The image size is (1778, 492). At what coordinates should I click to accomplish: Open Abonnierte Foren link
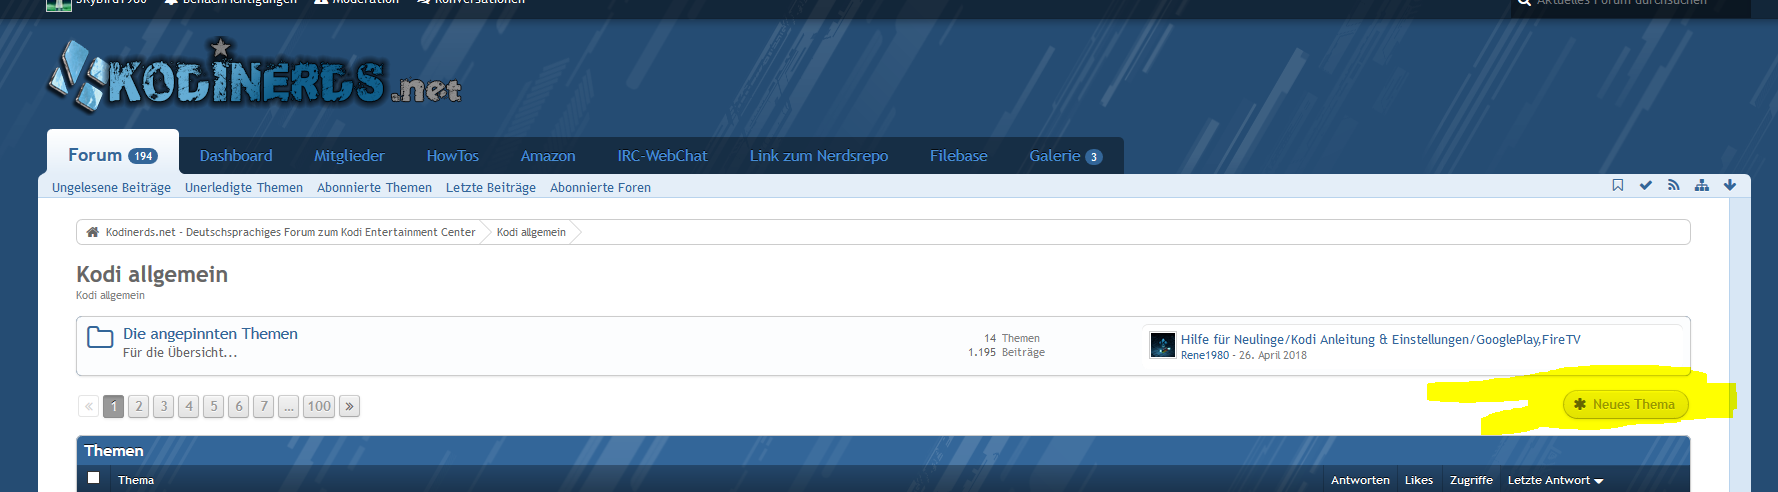[600, 188]
